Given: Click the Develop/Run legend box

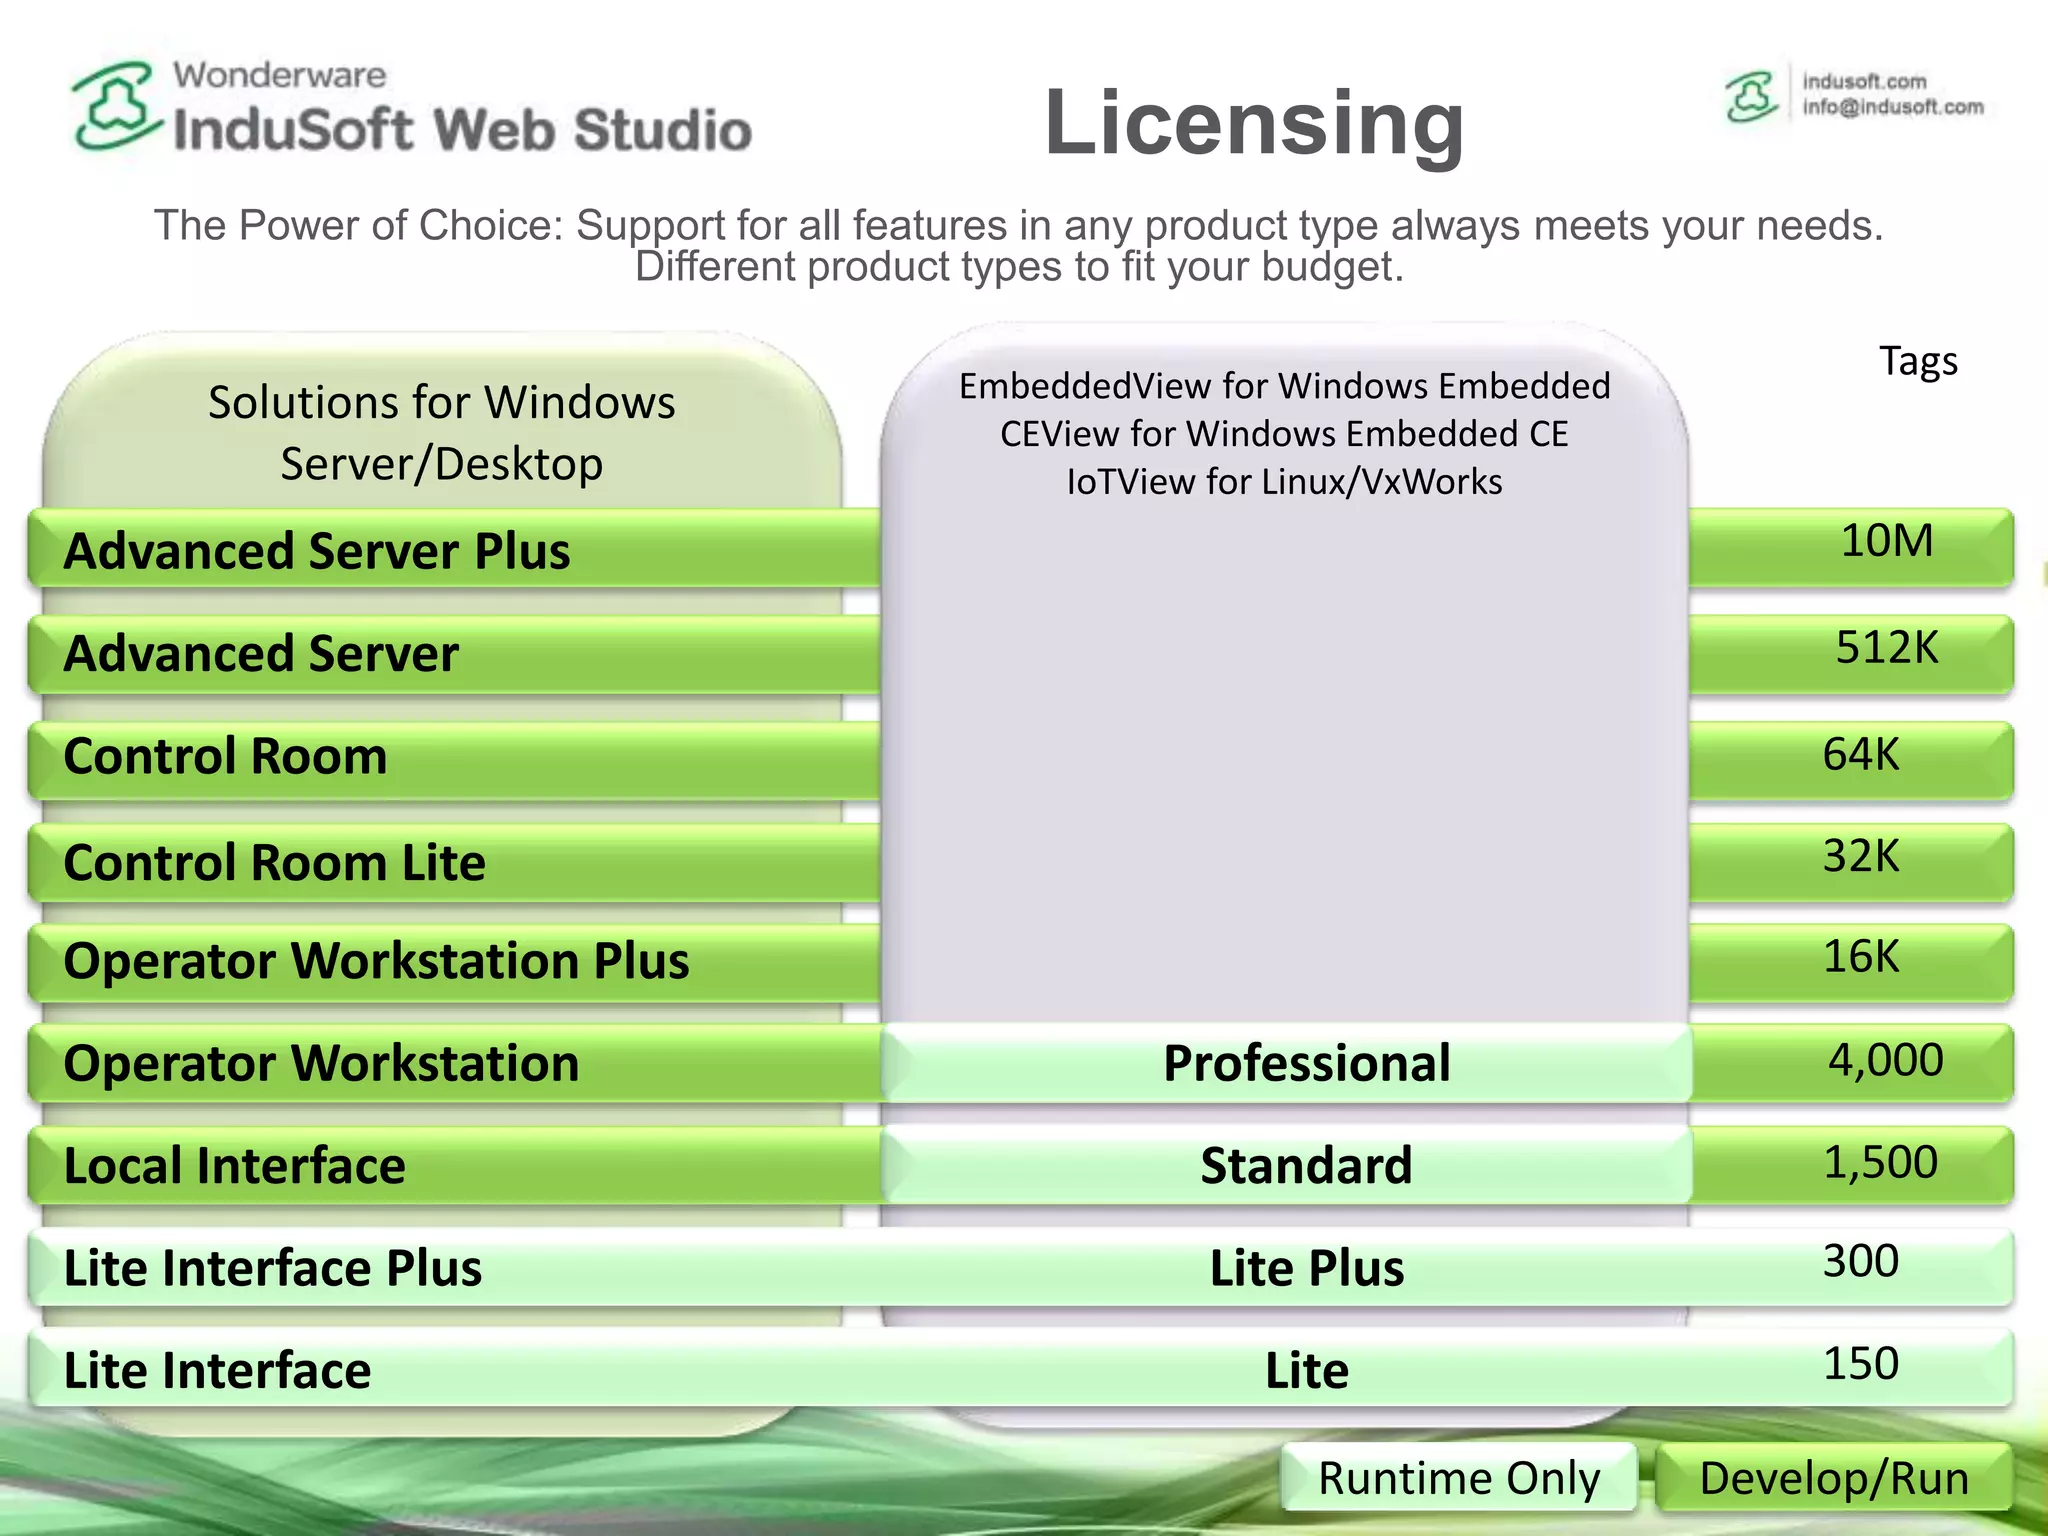Looking at the screenshot, I should click(x=1834, y=1477).
